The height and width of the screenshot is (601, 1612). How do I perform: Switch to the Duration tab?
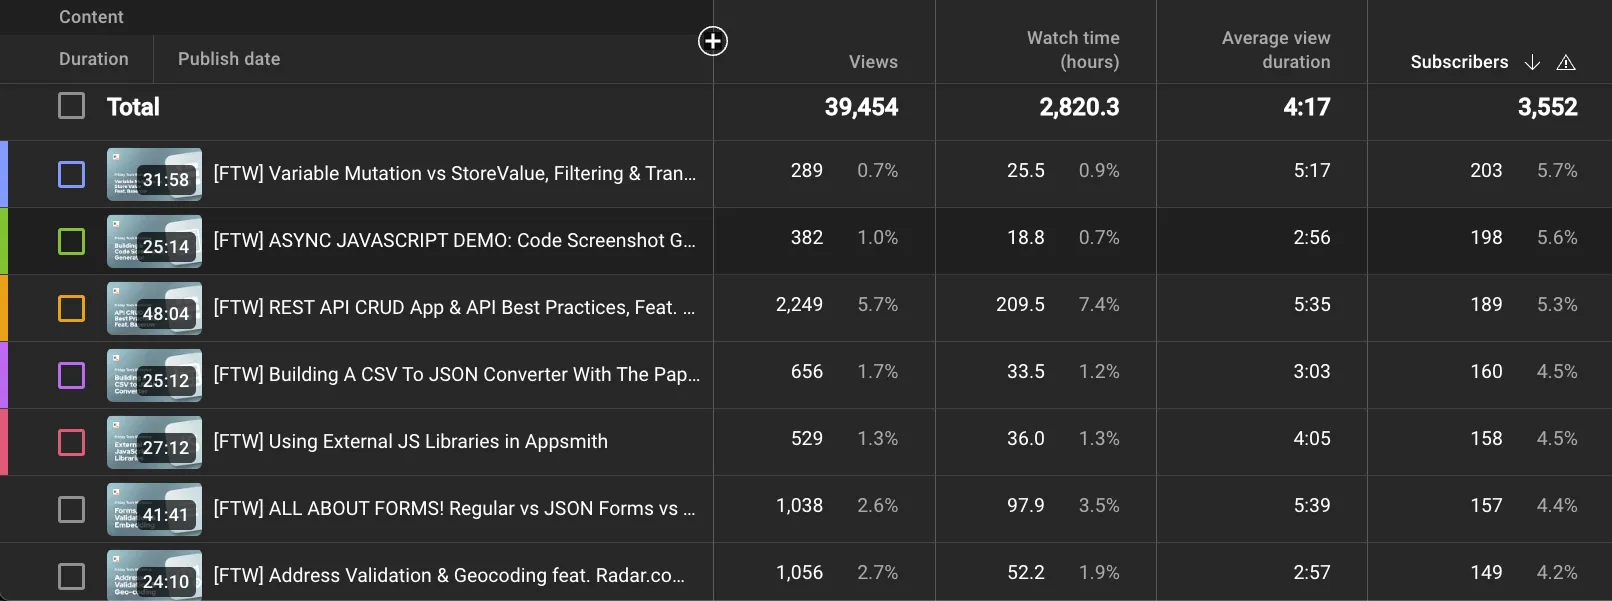(93, 59)
